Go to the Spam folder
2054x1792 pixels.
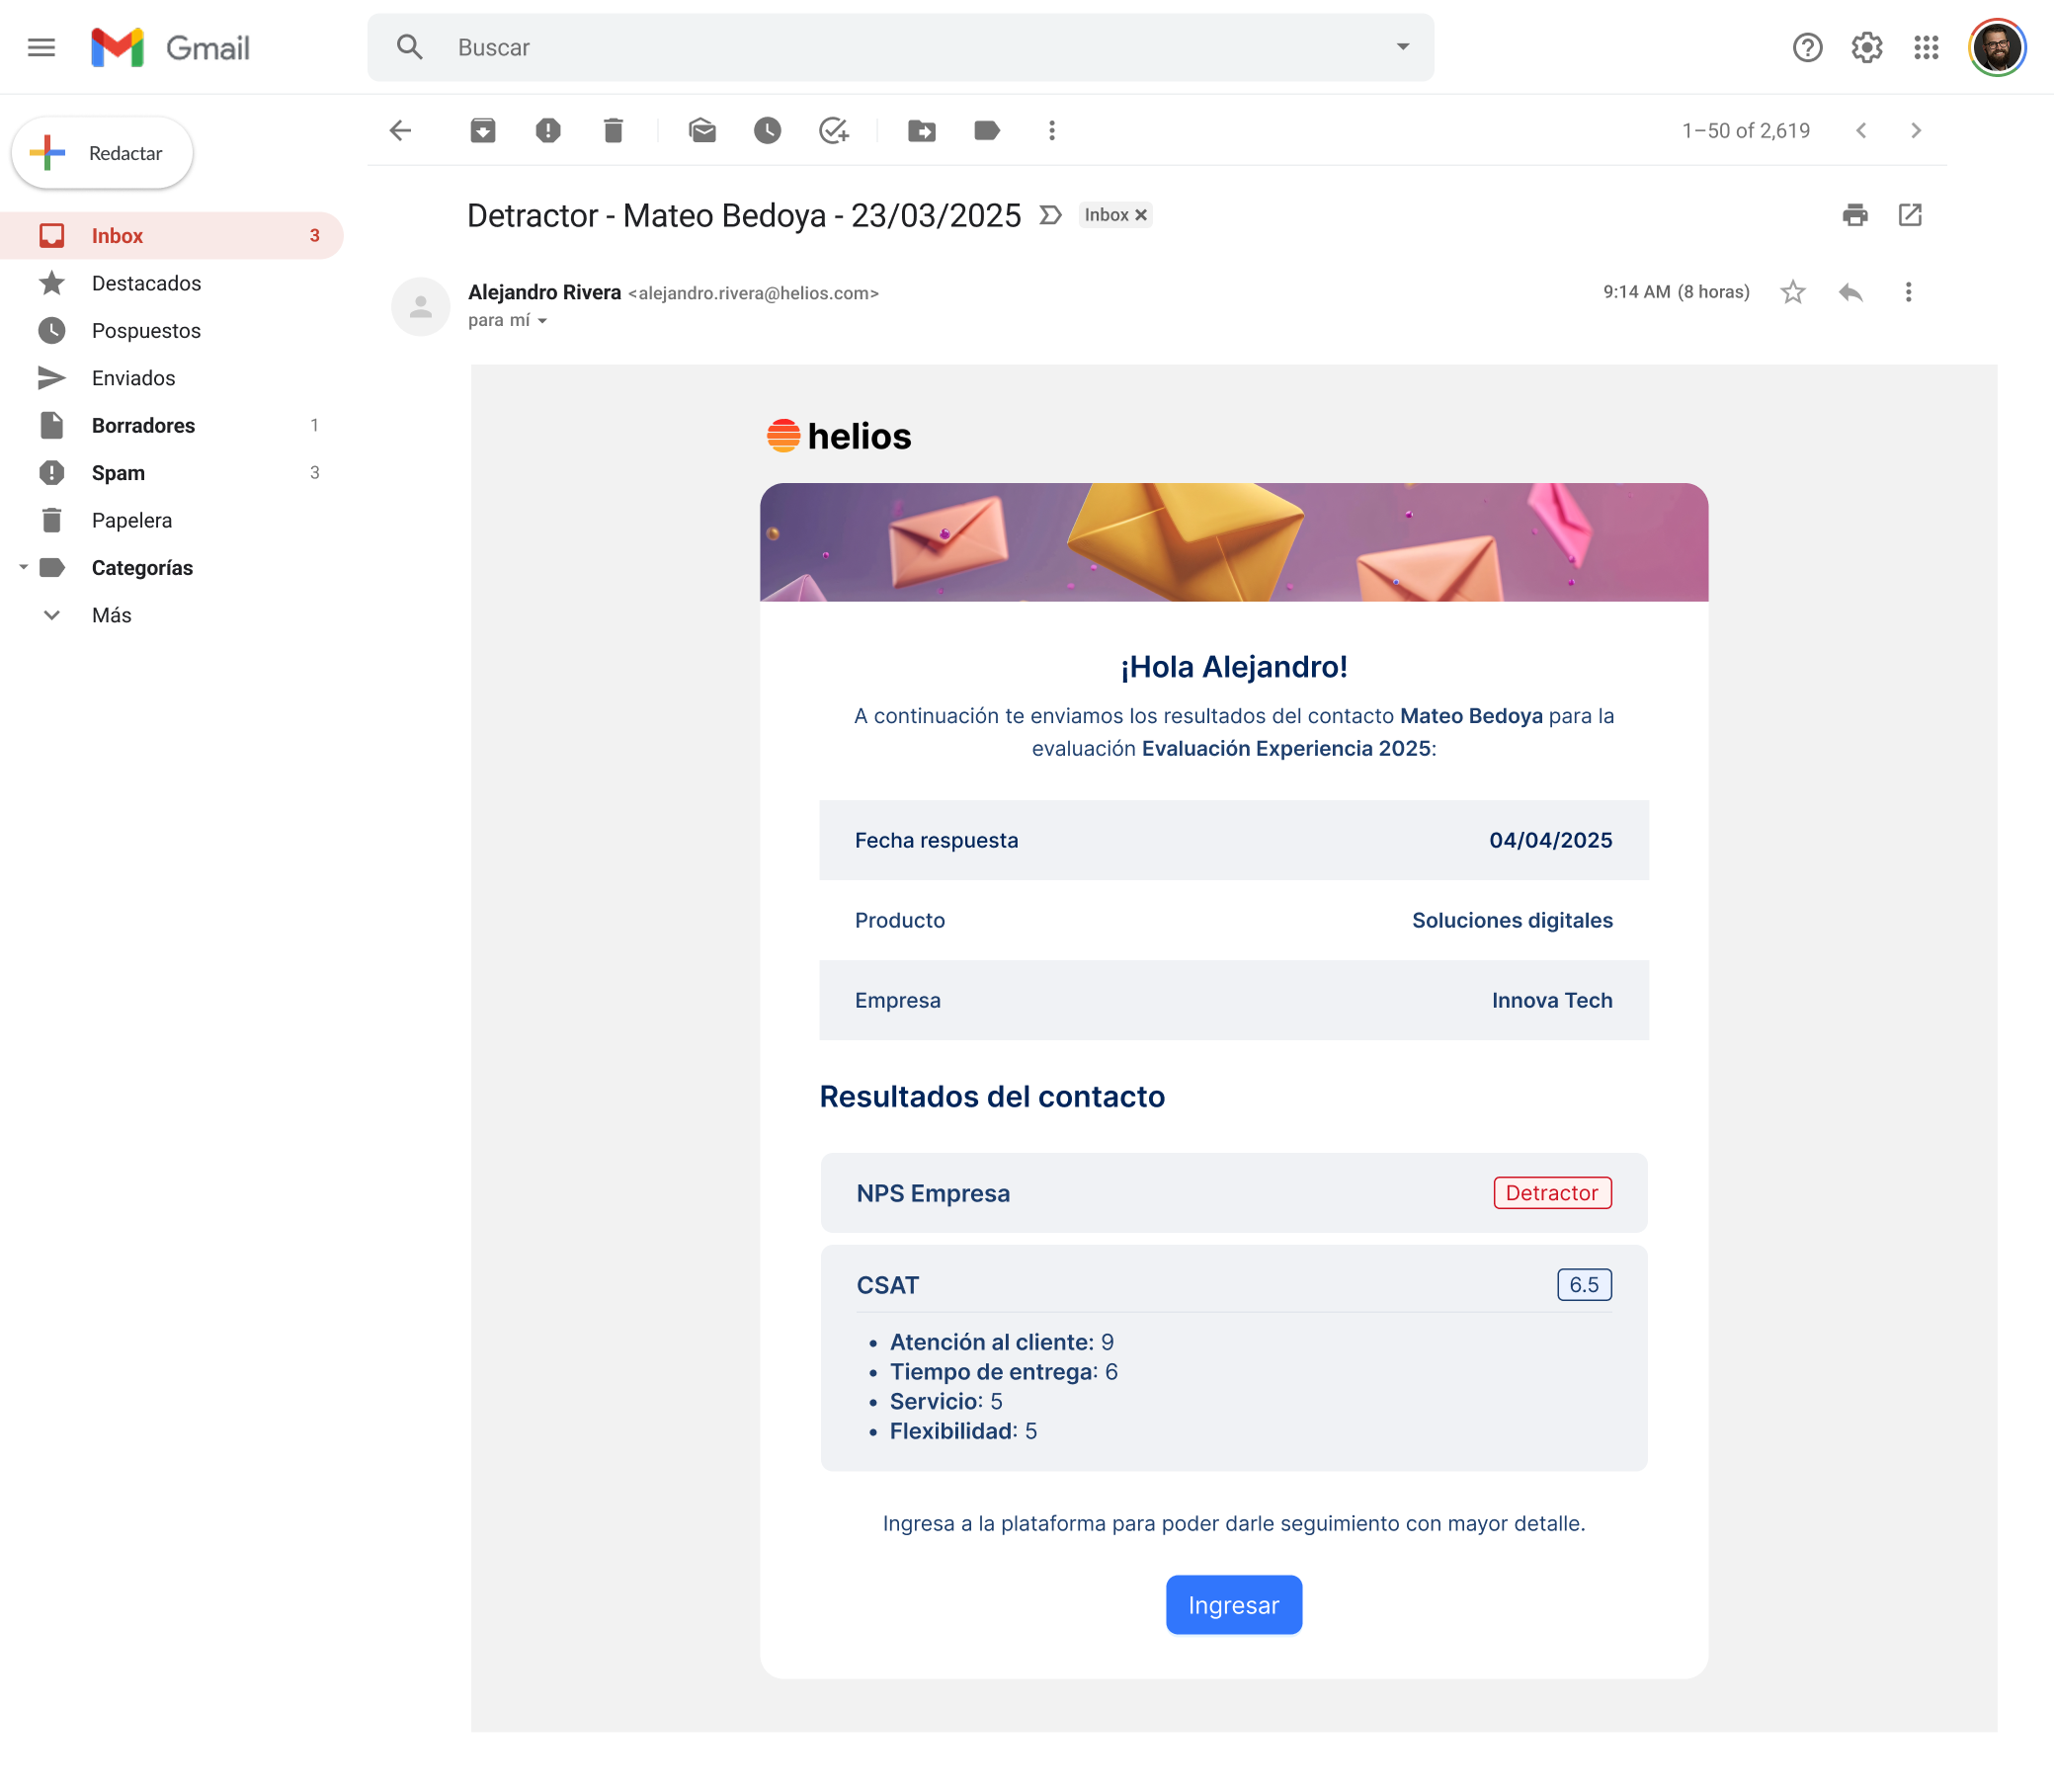coord(117,472)
